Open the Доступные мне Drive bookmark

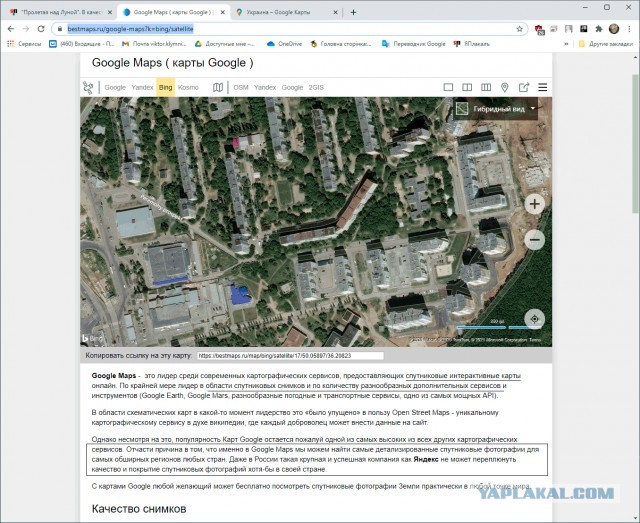(224, 44)
